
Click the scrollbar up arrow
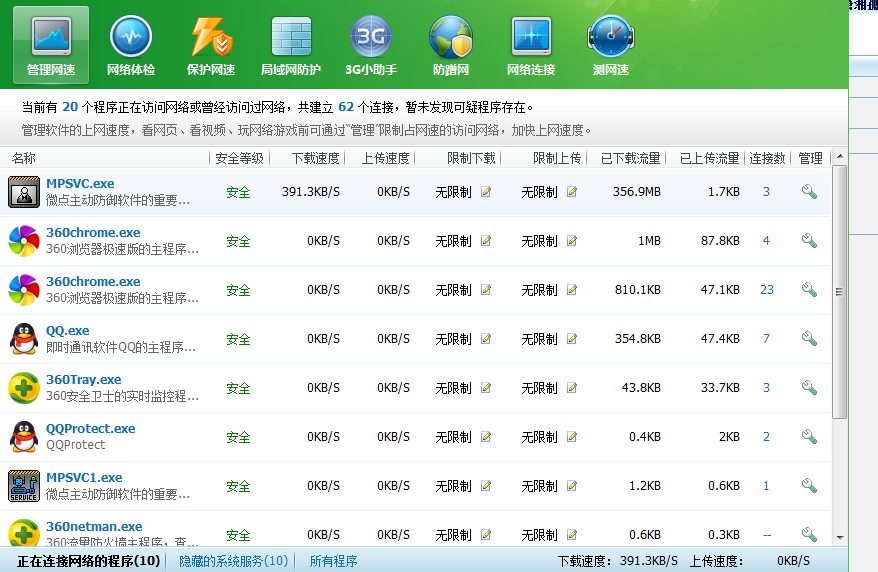[840, 157]
